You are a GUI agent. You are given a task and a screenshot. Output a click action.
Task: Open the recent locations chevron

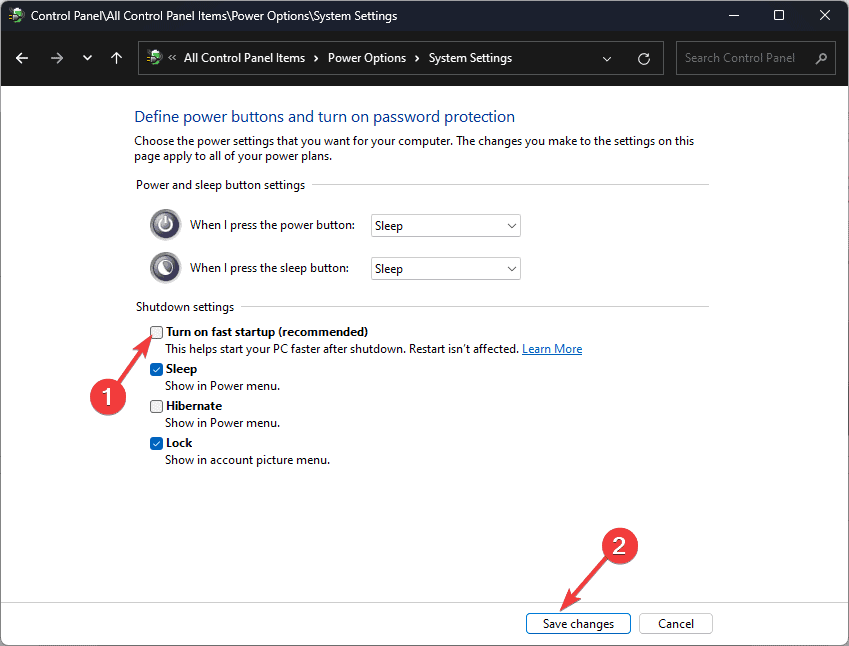(88, 58)
